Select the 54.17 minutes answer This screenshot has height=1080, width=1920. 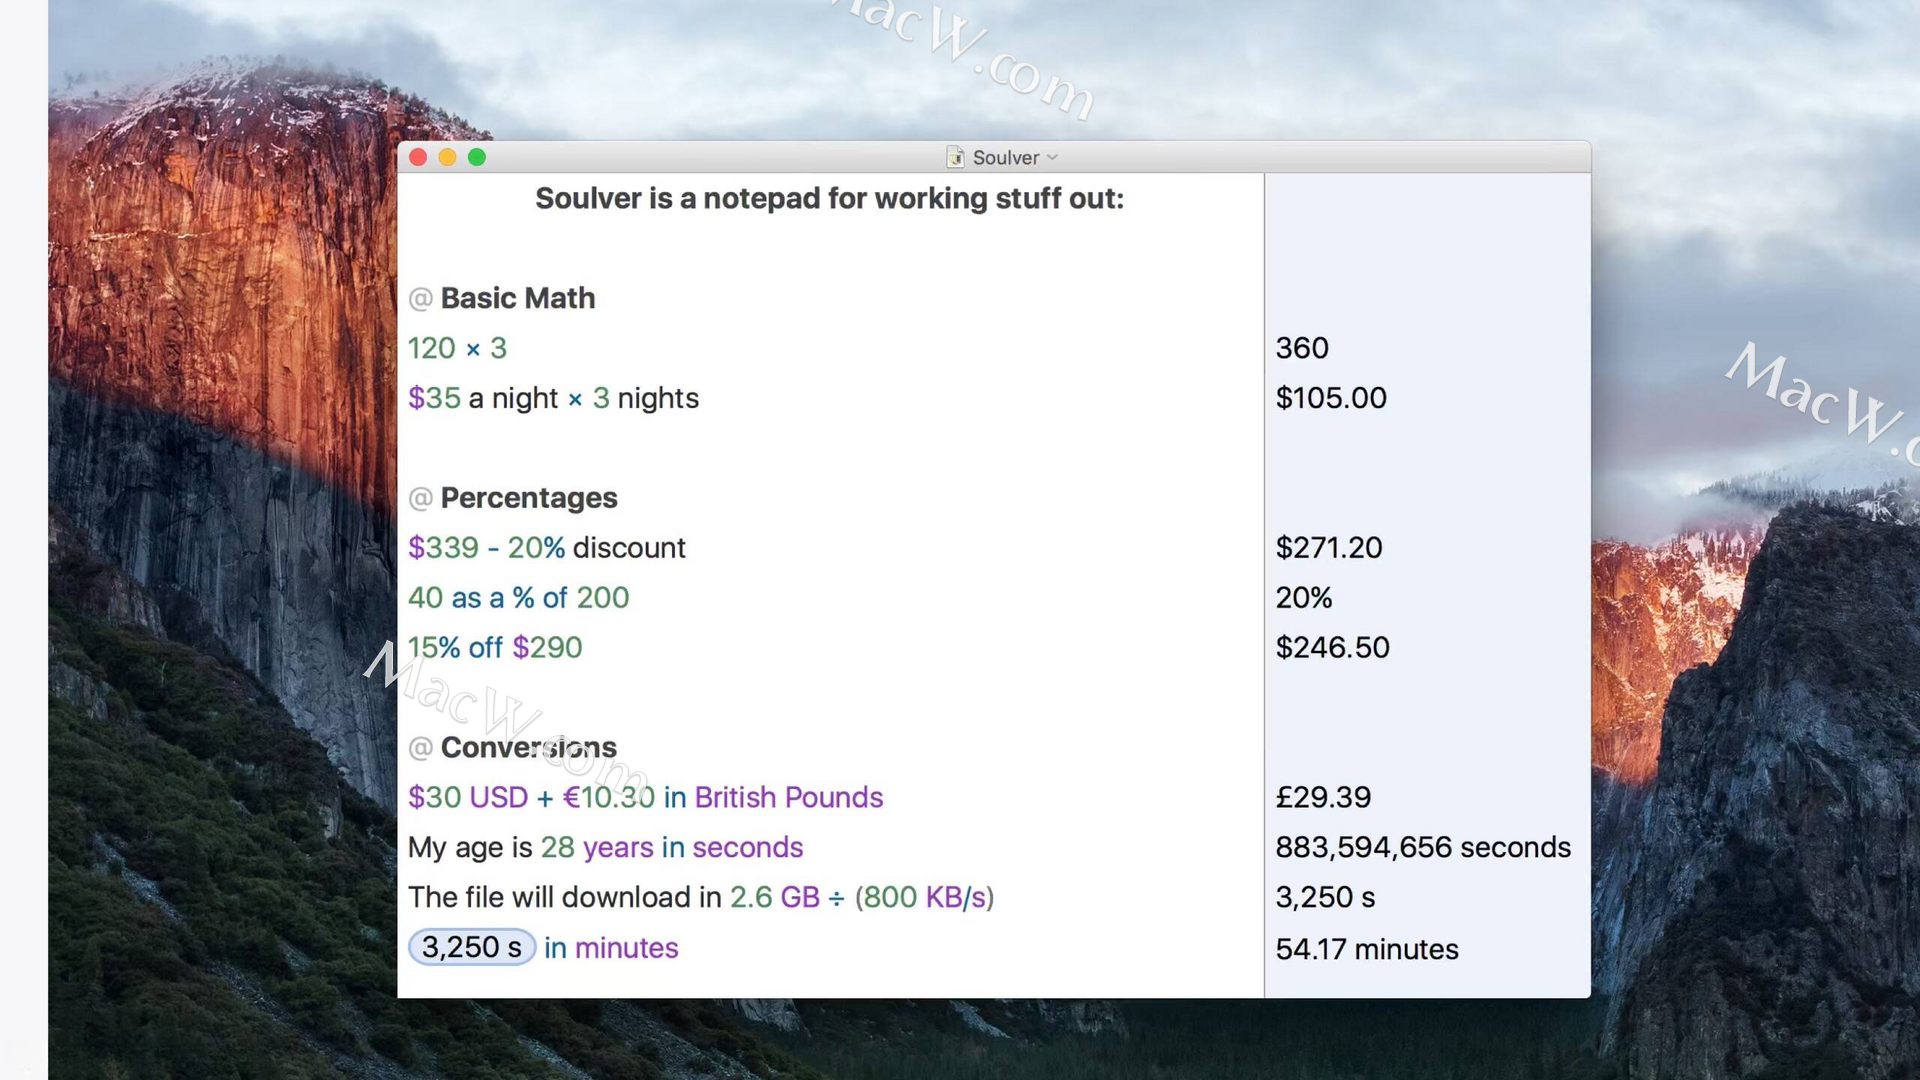point(1366,949)
